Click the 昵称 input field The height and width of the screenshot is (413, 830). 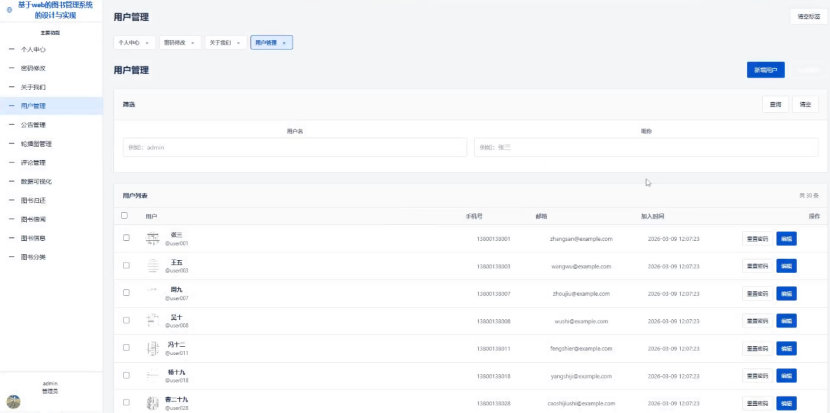click(x=646, y=147)
